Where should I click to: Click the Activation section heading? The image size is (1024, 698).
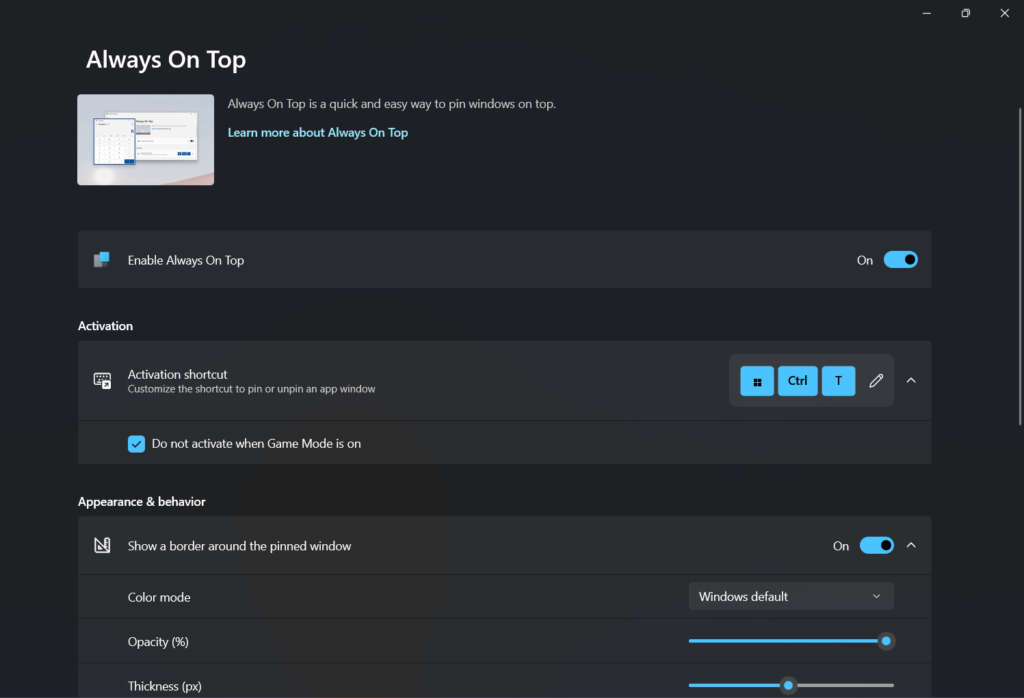pos(105,326)
